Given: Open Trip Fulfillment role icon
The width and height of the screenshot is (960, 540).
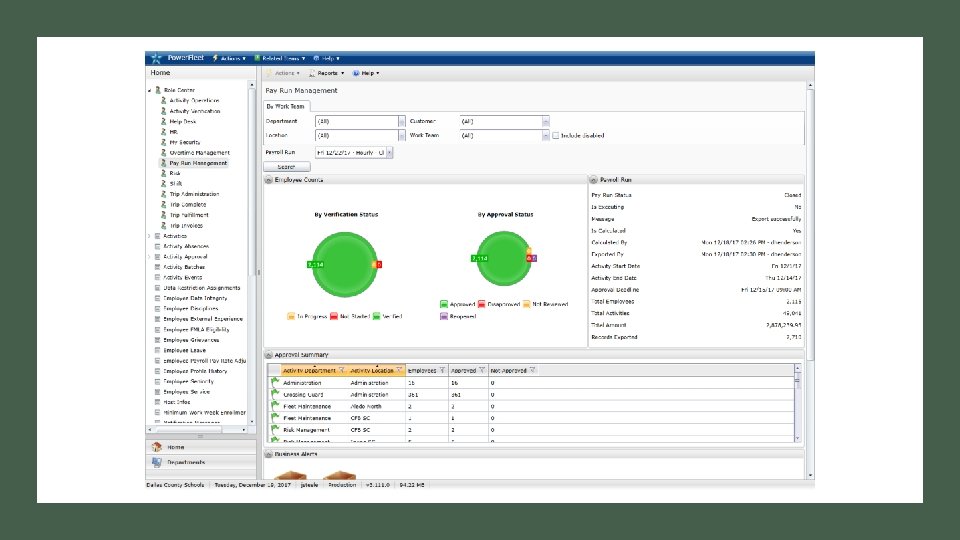Looking at the screenshot, I should coord(163,215).
